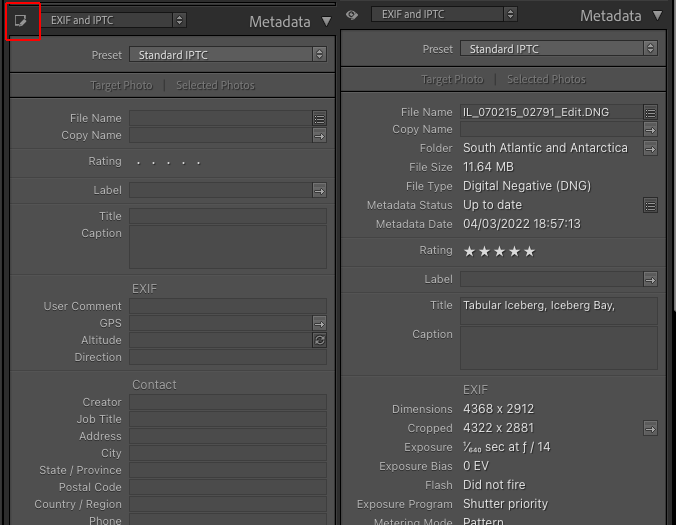Viewport: 680px width, 525px height.
Task: Collapse the right Metadata panel with the triangle
Action: [x=657, y=15]
